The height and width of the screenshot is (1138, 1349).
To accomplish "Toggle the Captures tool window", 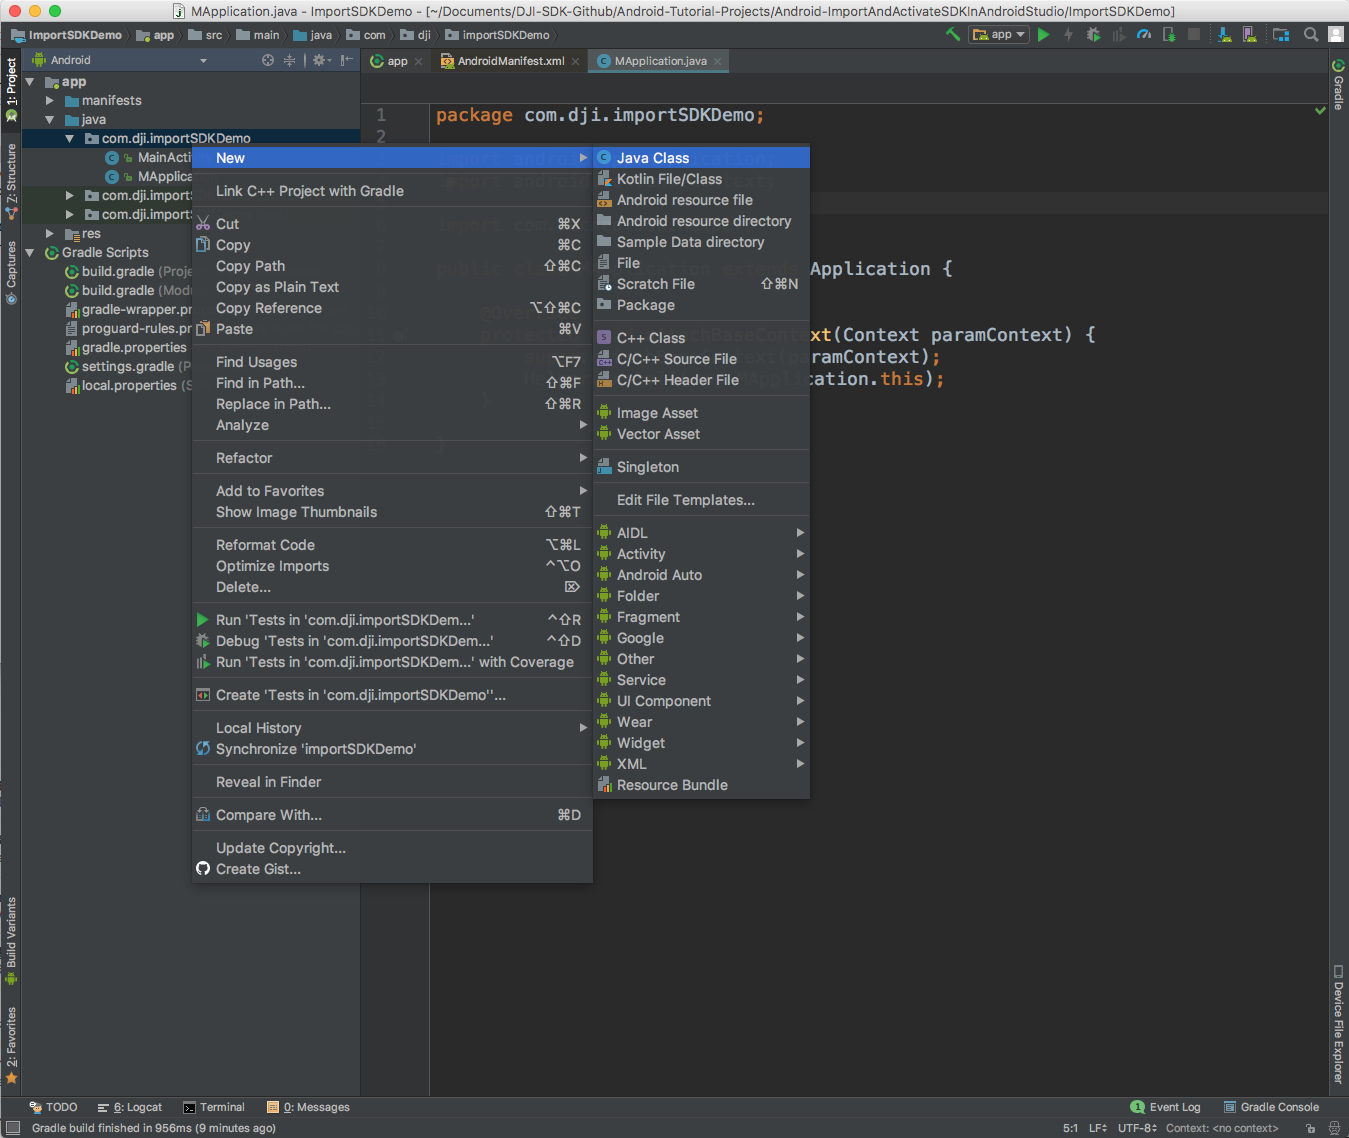I will tap(11, 272).
